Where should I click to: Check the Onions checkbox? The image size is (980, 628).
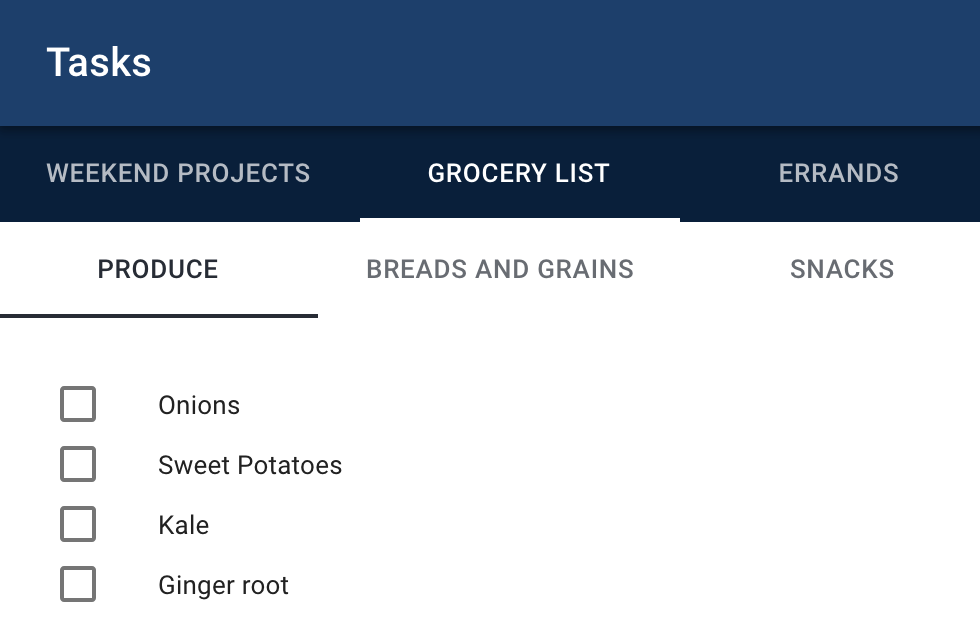click(78, 404)
